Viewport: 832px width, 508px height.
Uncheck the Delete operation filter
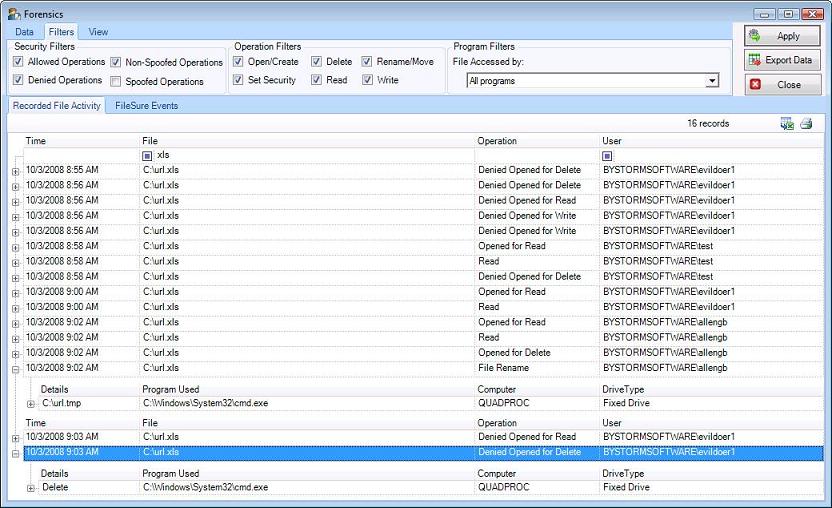316,62
